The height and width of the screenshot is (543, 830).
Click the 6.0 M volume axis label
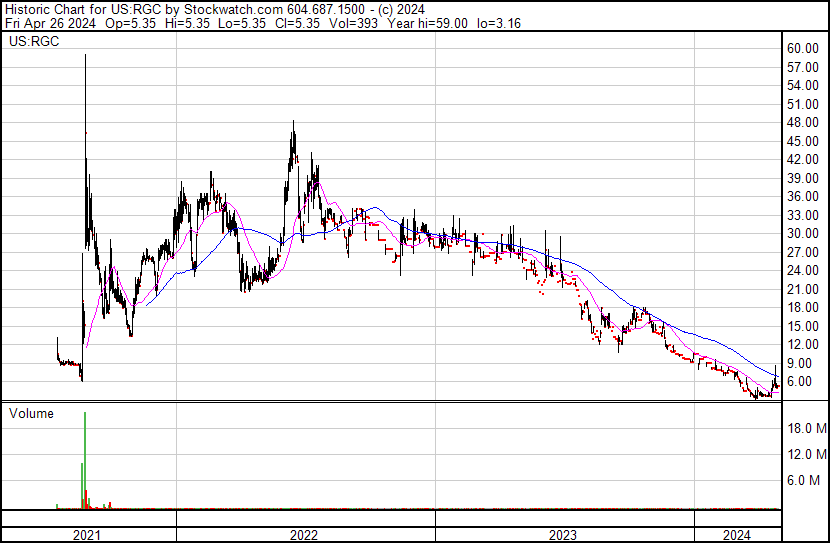[804, 480]
